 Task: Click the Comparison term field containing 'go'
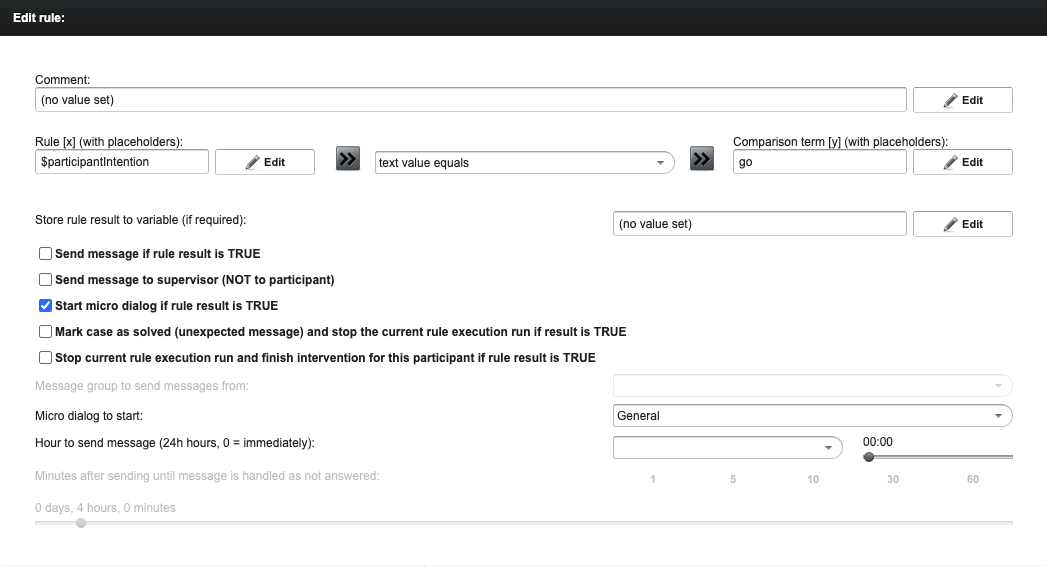819,162
